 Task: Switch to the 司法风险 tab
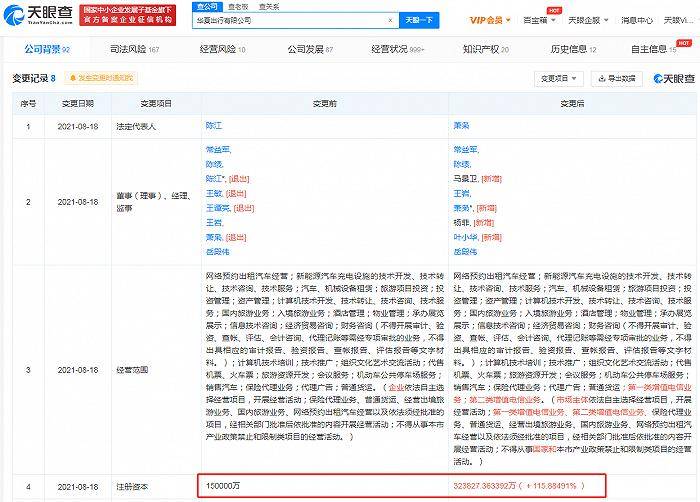(134, 50)
